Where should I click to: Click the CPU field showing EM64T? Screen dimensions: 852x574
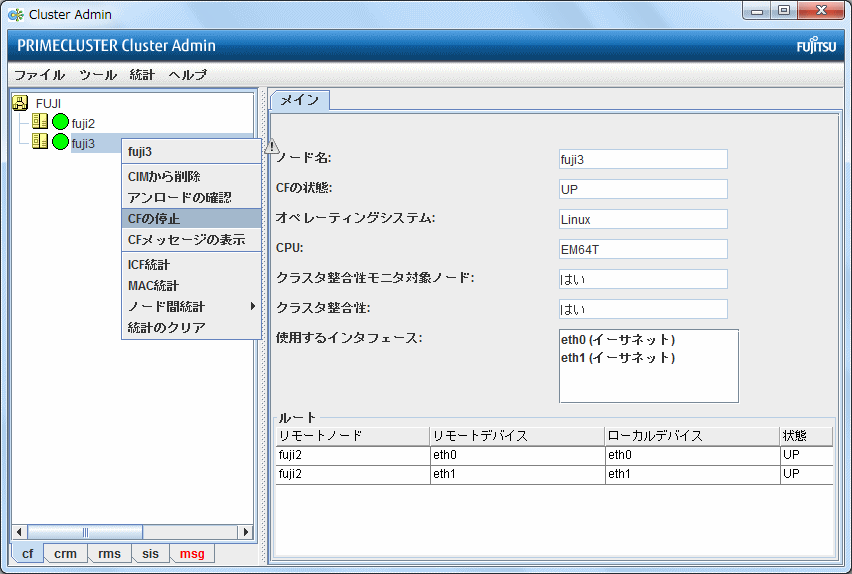click(x=643, y=249)
